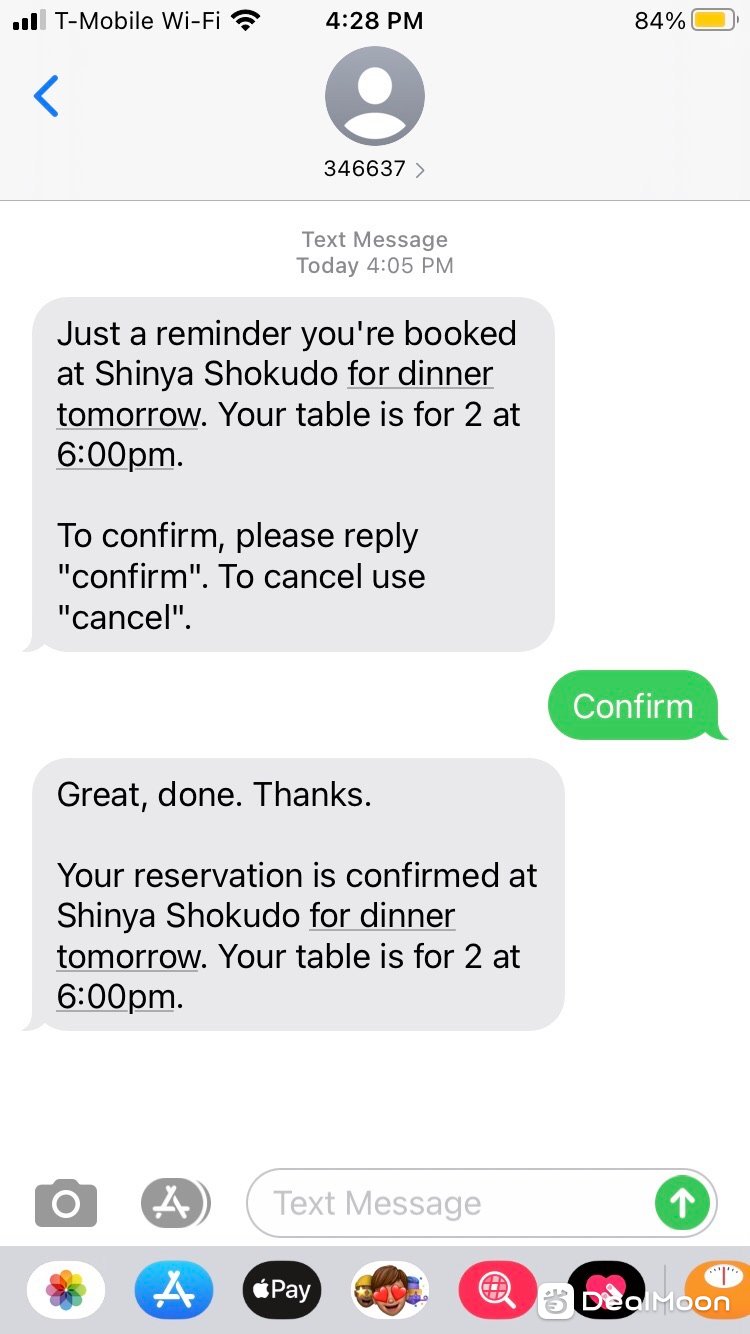750x1334 pixels.
Task: Open the camera icon beside message field
Action: [66, 1203]
